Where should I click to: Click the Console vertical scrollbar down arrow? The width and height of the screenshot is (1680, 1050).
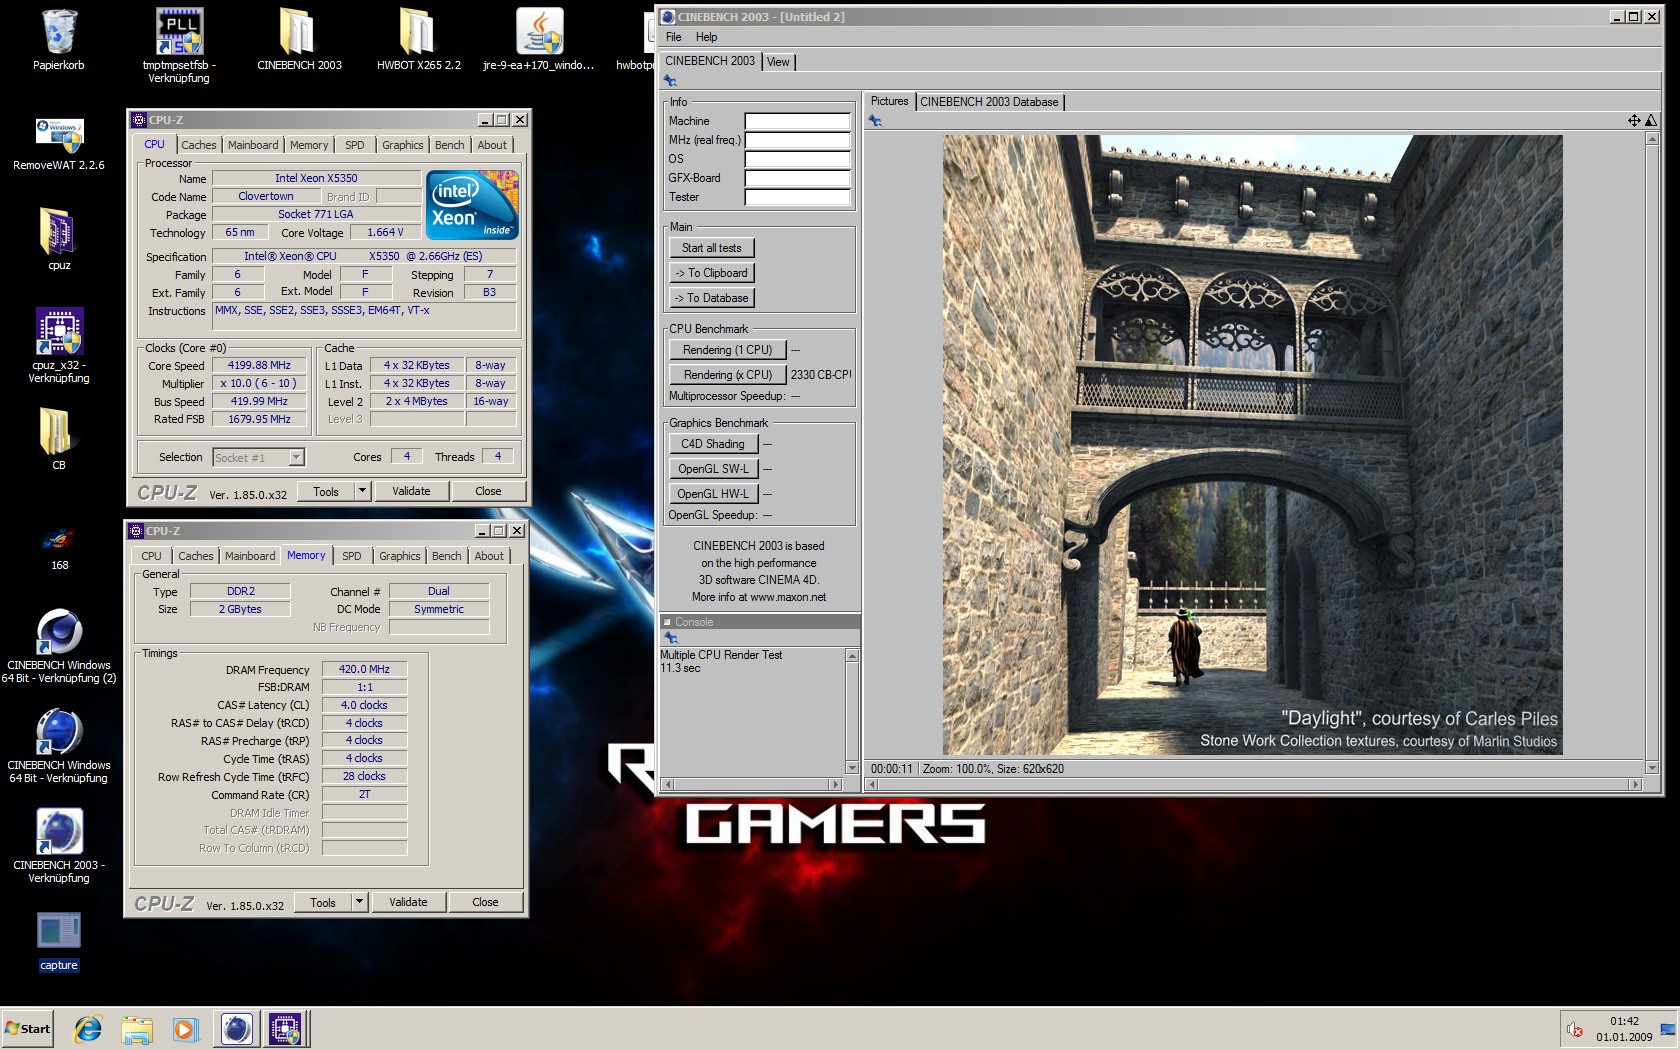(x=852, y=768)
